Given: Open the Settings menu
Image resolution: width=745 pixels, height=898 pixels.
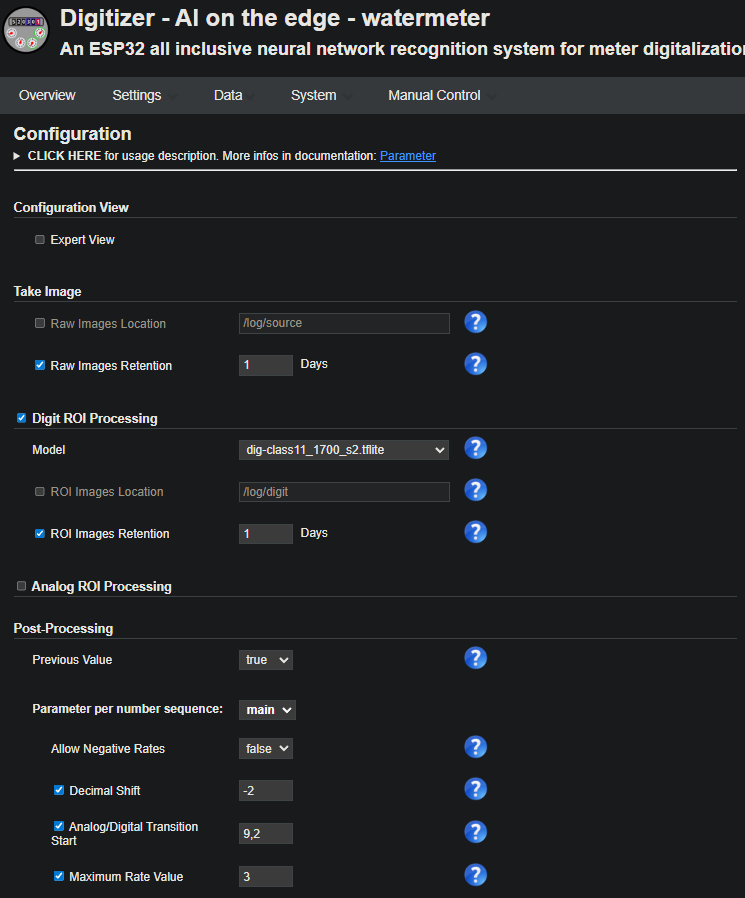Looking at the screenshot, I should pyautogui.click(x=137, y=95).
